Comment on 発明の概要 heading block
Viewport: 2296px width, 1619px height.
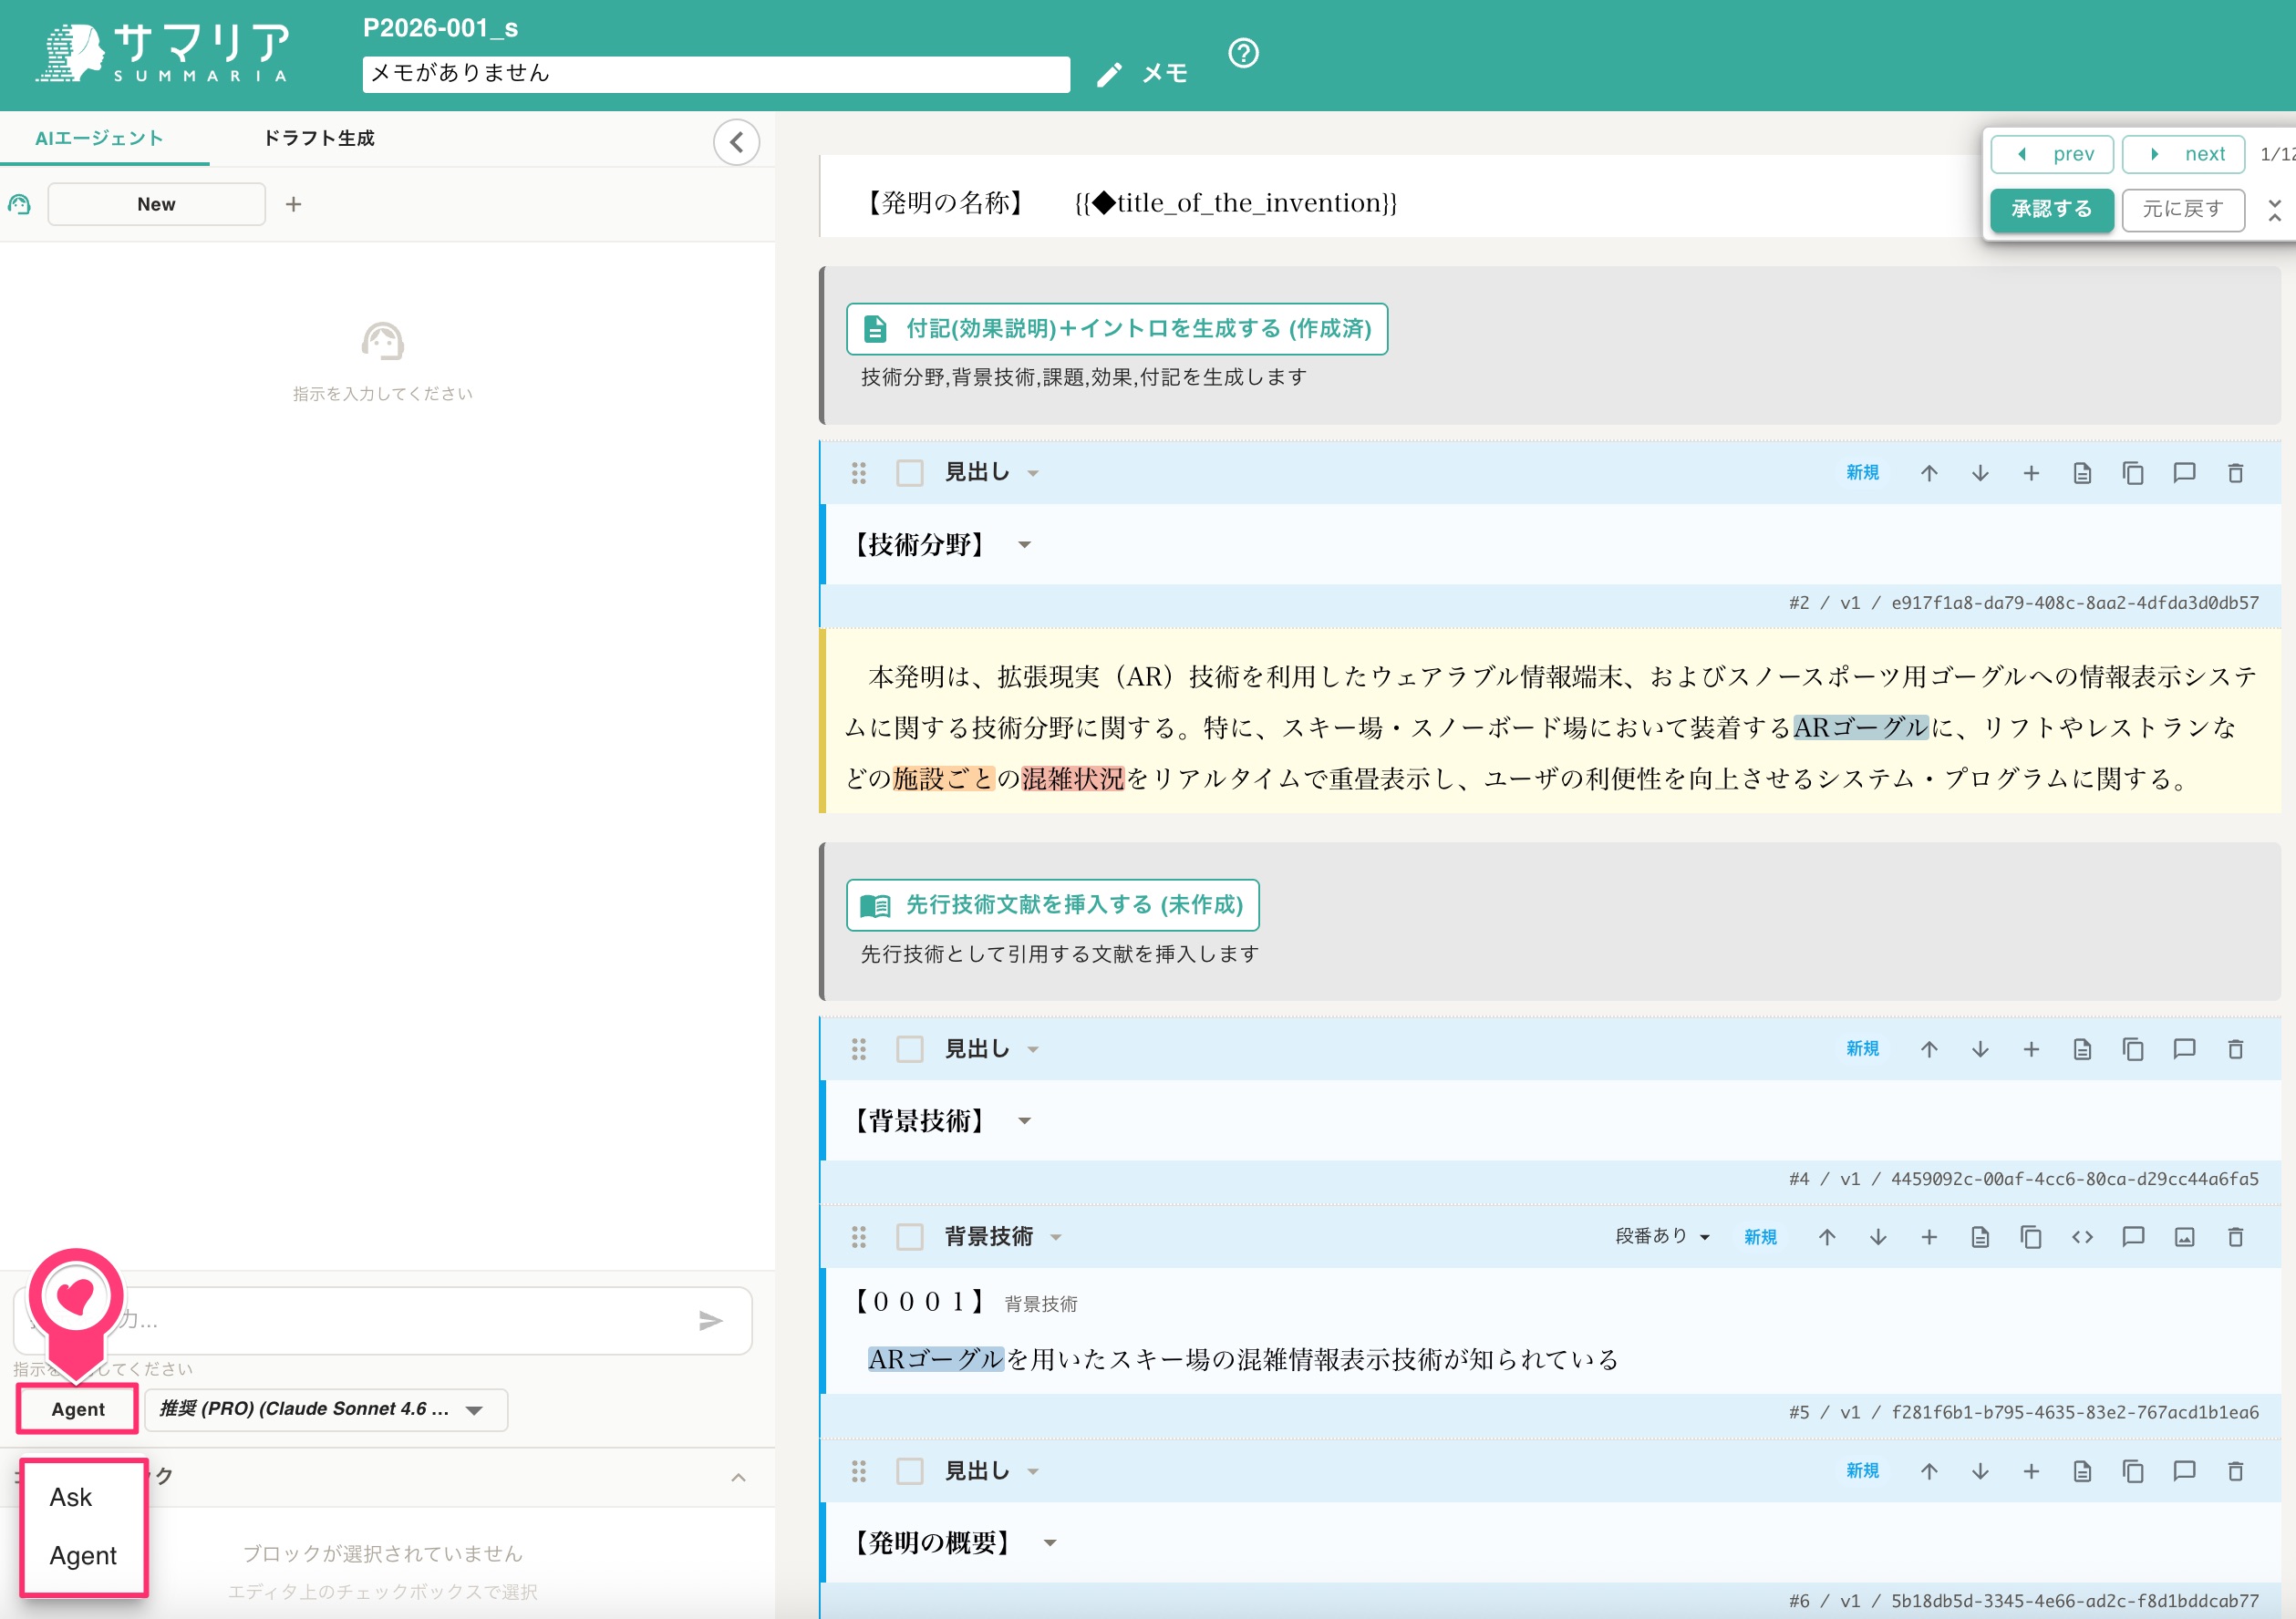[2184, 1471]
